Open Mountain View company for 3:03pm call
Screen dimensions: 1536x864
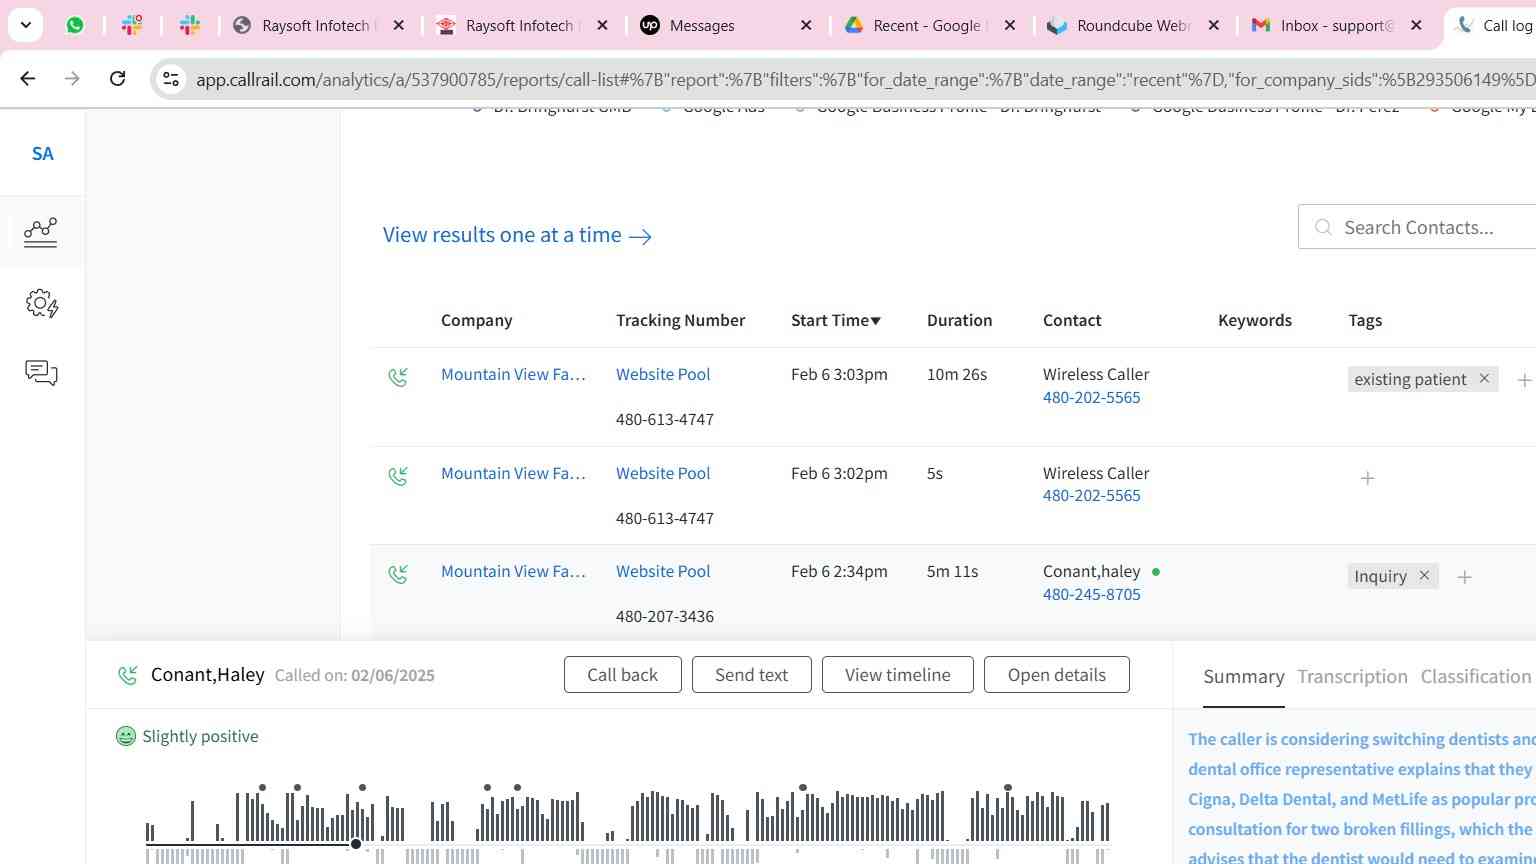(x=513, y=374)
